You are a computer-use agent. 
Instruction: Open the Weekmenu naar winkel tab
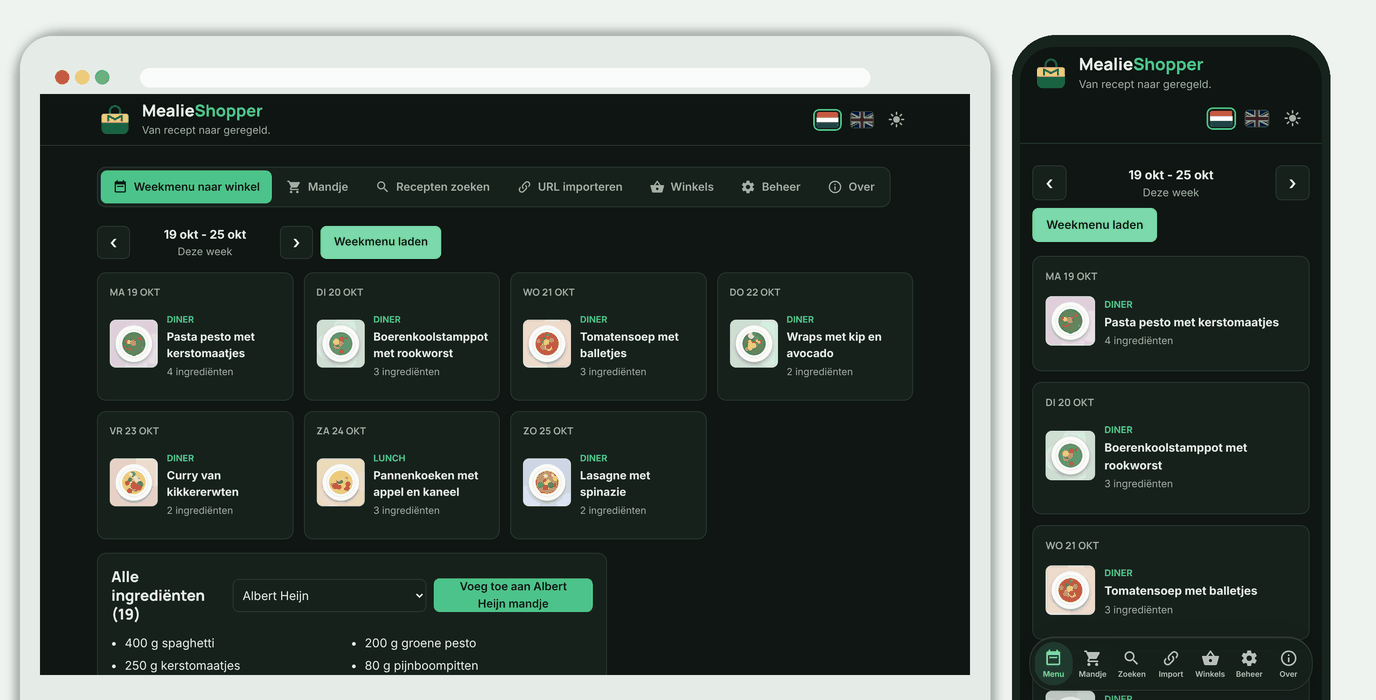click(186, 187)
